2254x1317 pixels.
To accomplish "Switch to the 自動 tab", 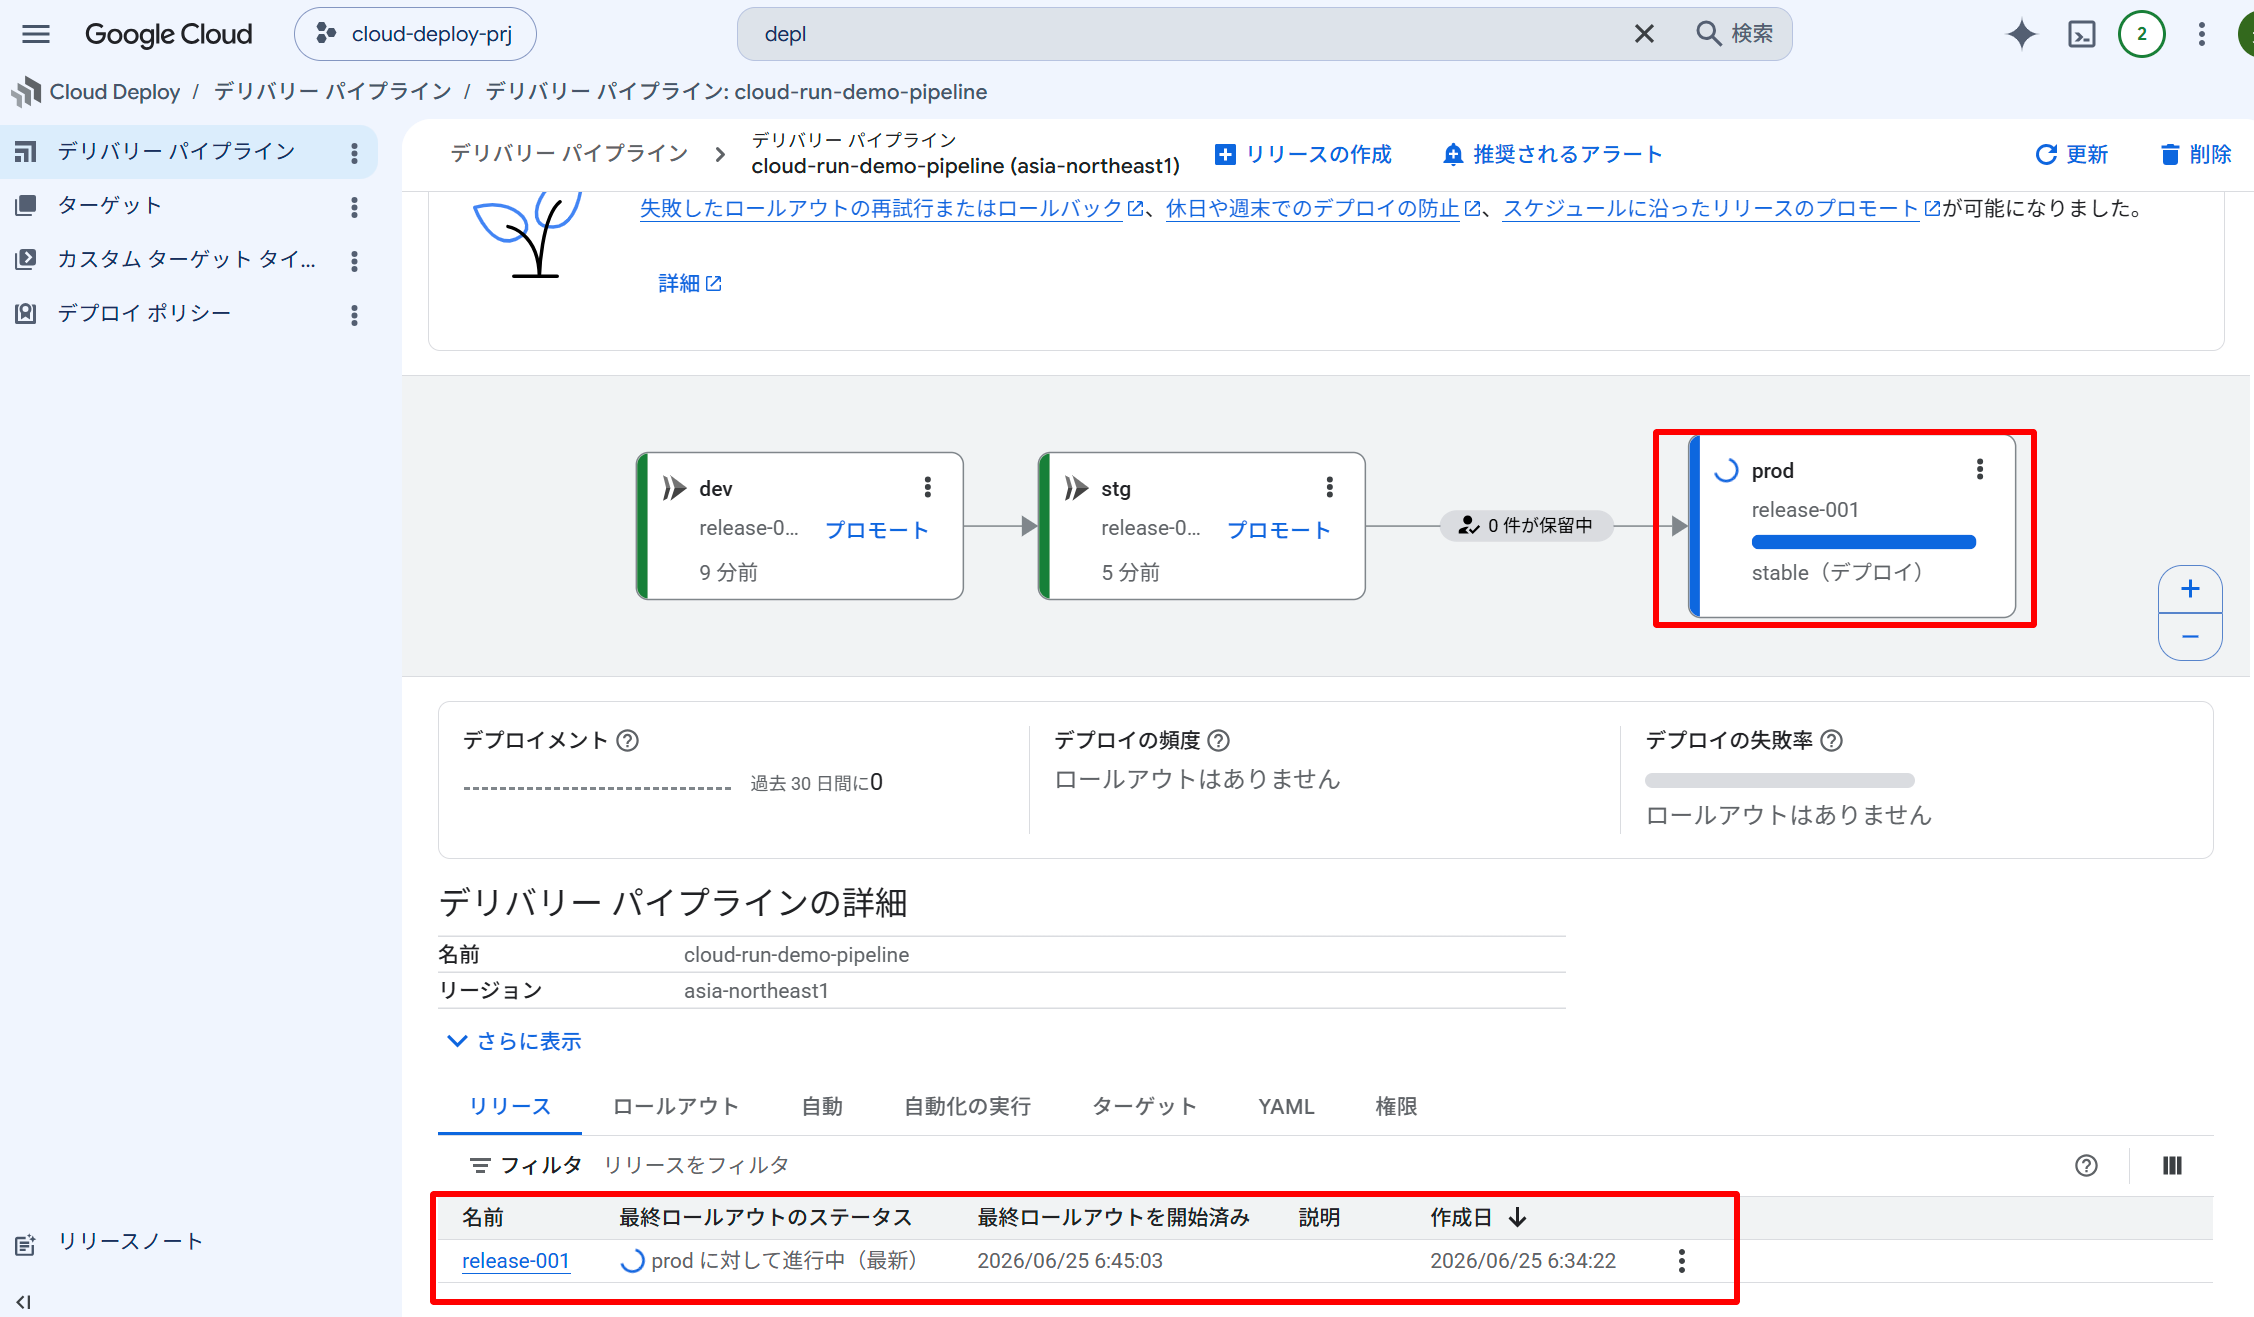I will coord(822,1107).
